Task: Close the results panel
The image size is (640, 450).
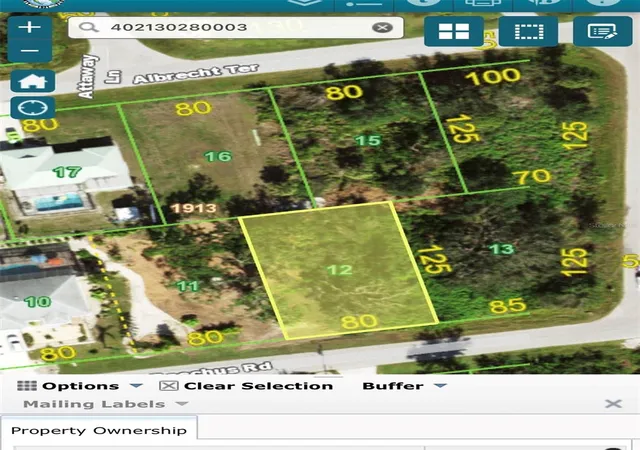Action: pos(613,404)
